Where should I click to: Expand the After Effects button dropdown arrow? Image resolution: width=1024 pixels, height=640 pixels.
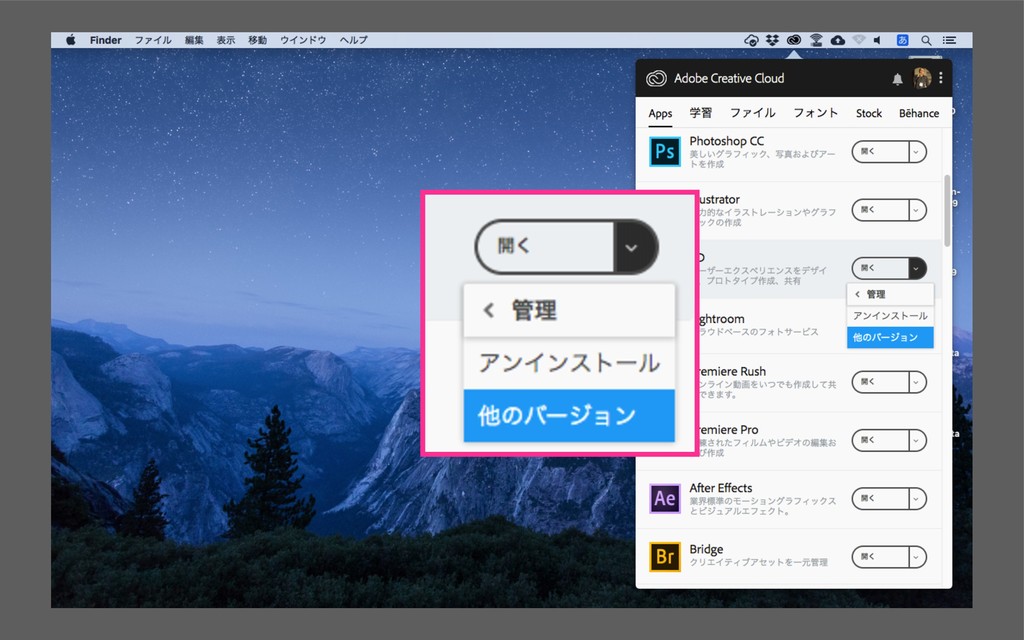point(916,499)
